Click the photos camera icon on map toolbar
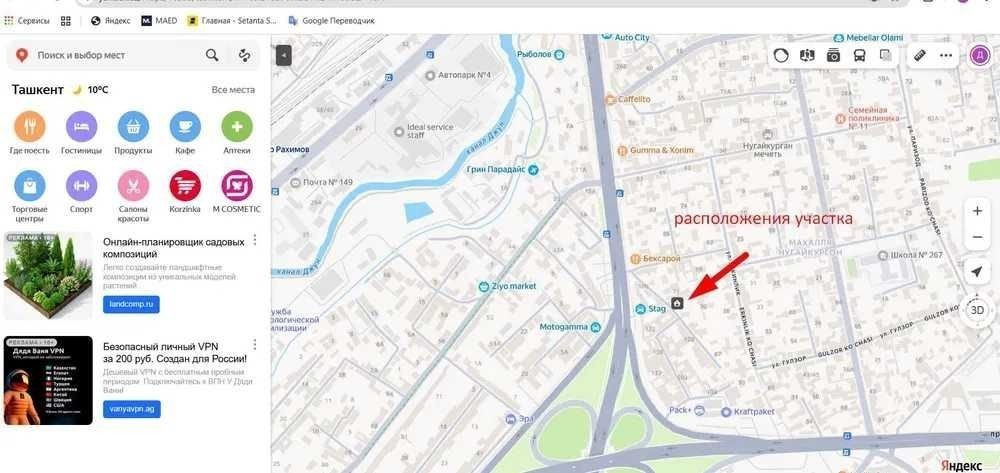1000x473 pixels. (834, 55)
